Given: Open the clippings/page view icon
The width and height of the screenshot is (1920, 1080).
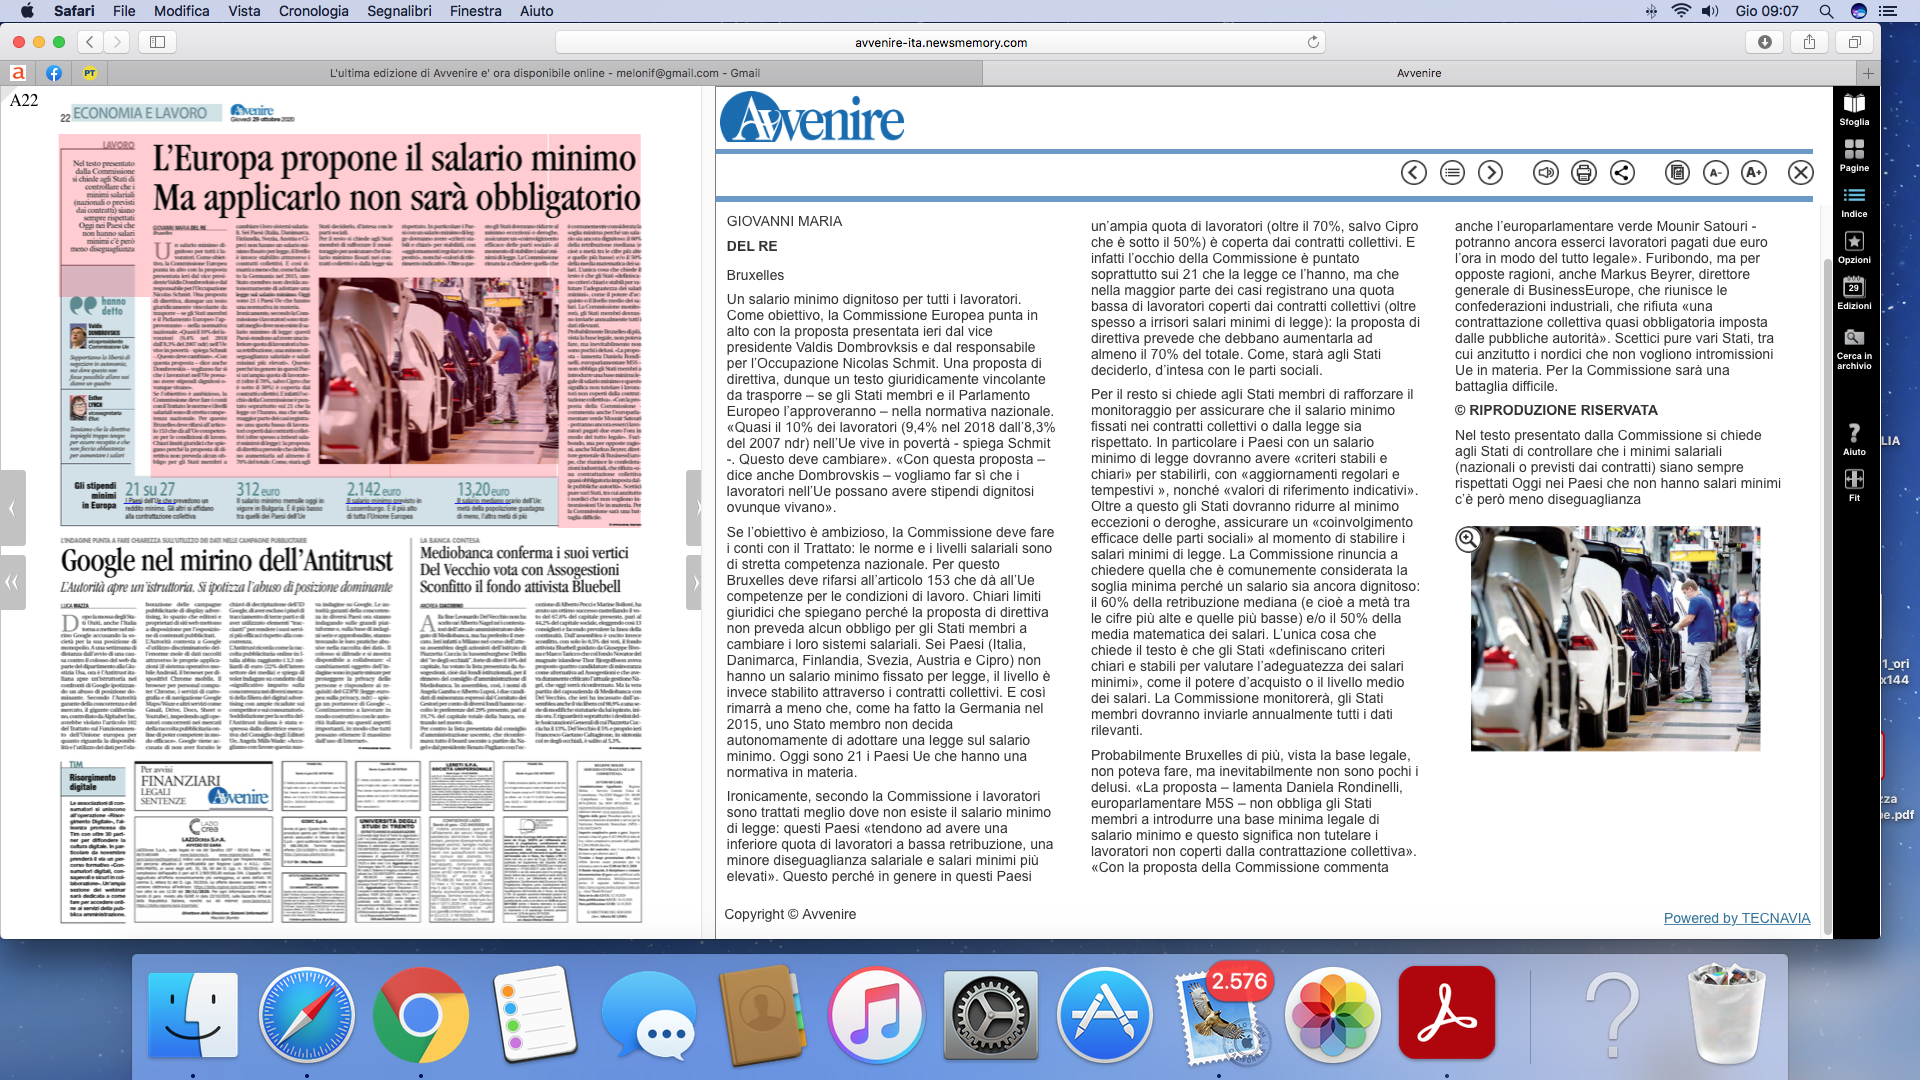Looking at the screenshot, I should point(1677,173).
